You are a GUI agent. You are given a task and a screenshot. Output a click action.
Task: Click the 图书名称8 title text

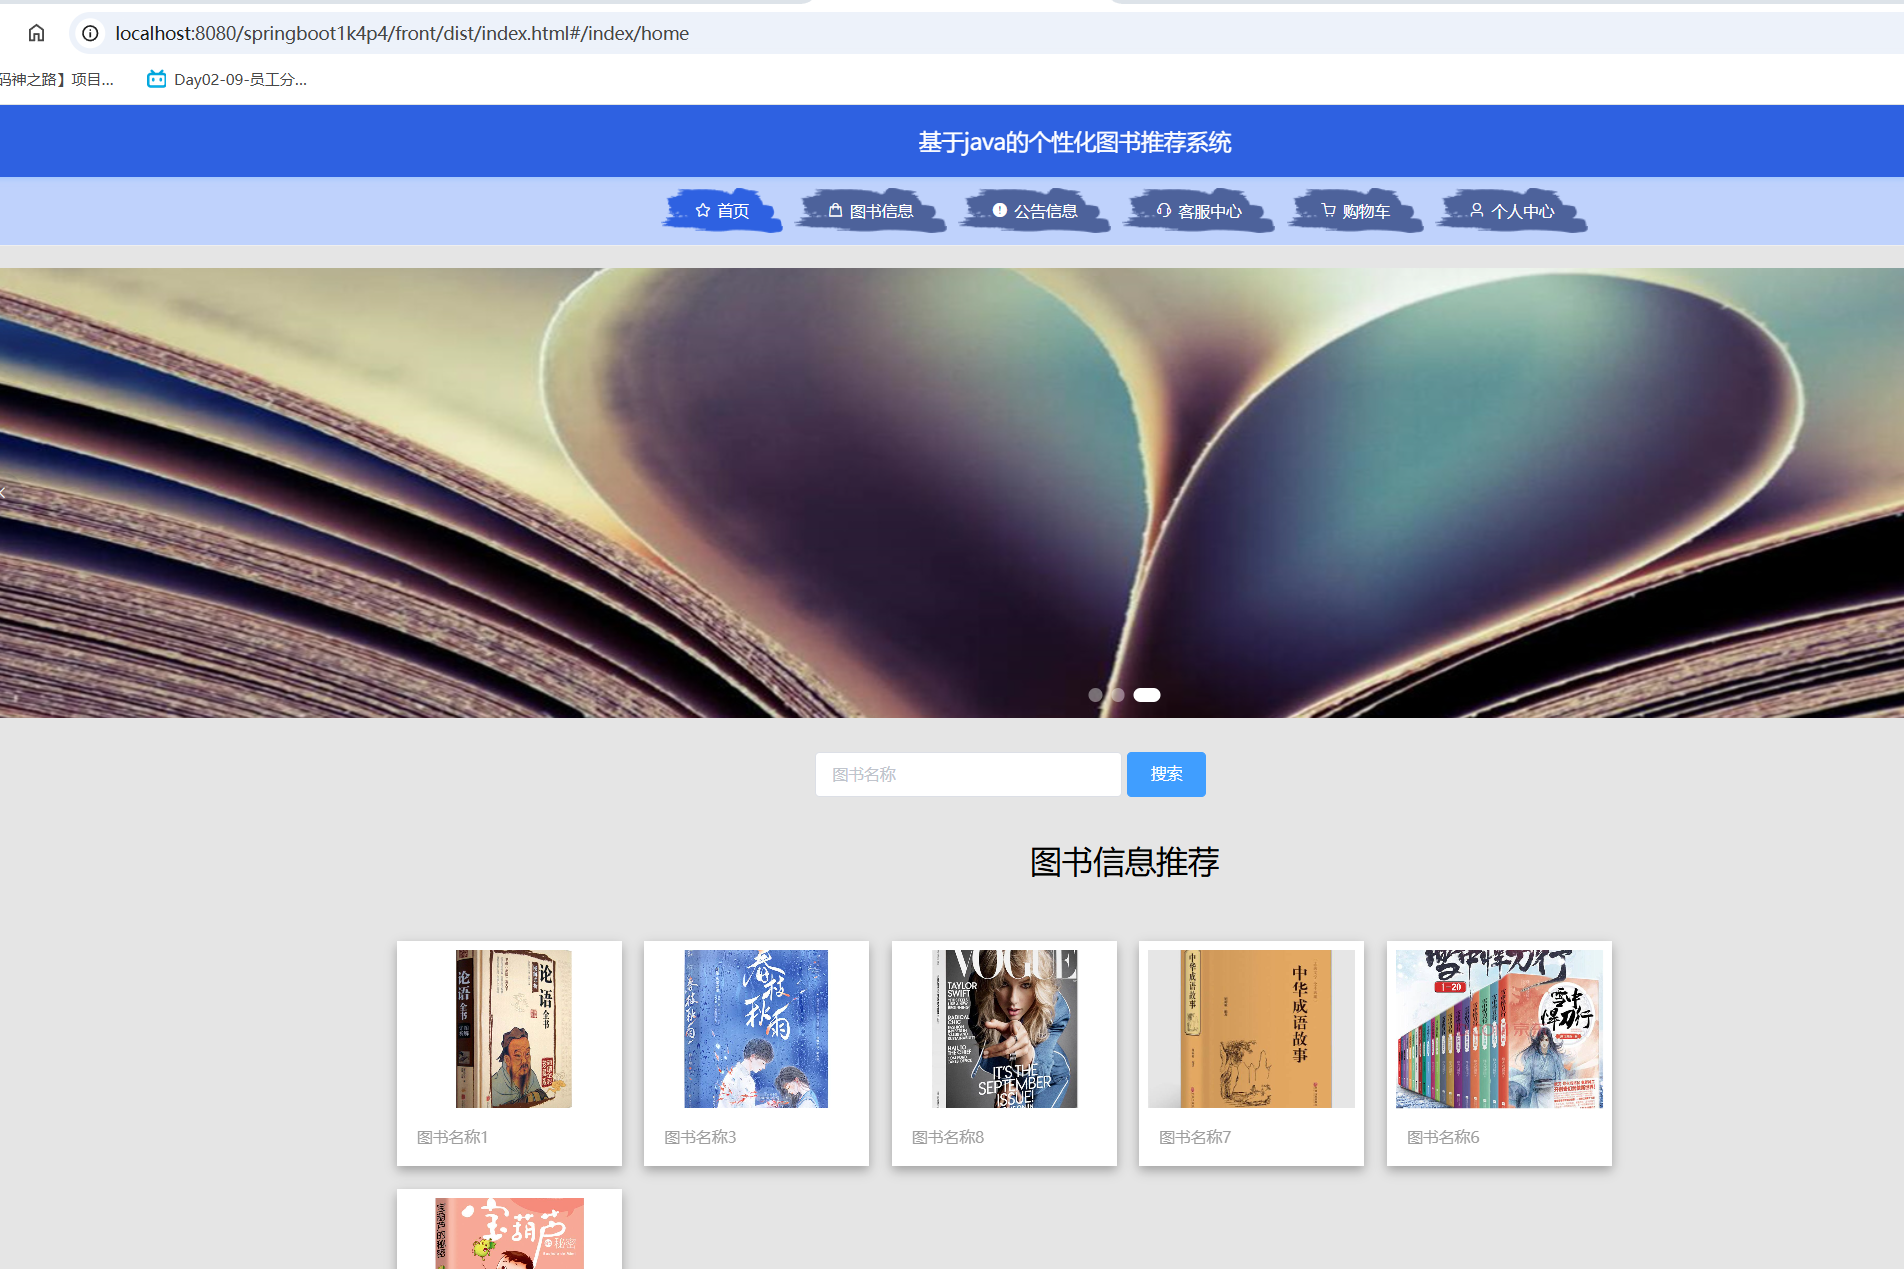948,1137
